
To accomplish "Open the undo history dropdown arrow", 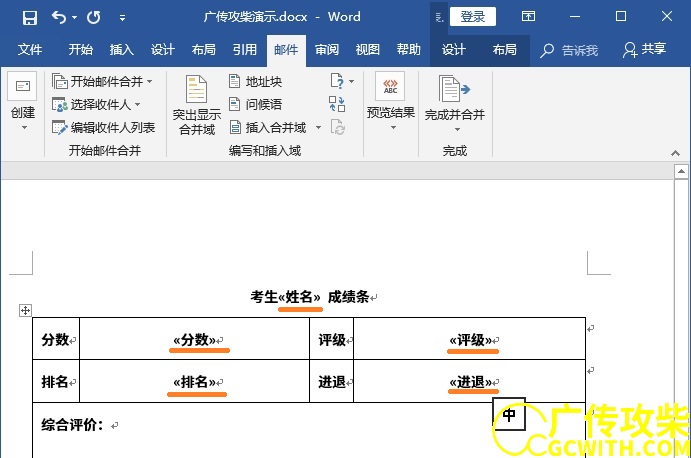I will click(74, 18).
